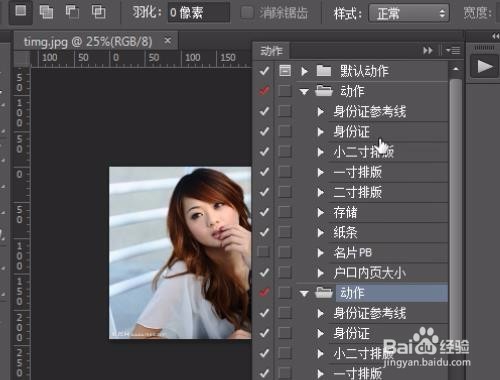Image resolution: width=500 pixels, height=380 pixels.
Task: Select the 动作 panel tab
Action: 271,51
